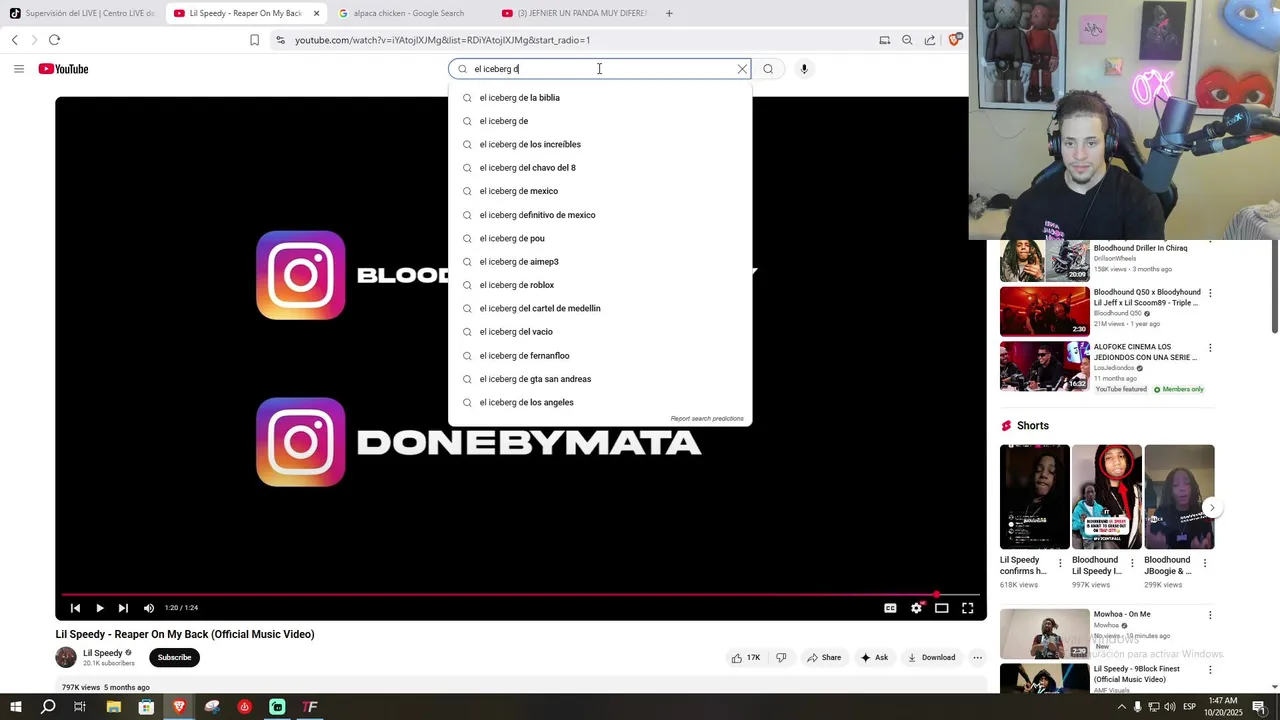Seek on the red video progress bar
The image size is (1280, 720).
[520, 594]
